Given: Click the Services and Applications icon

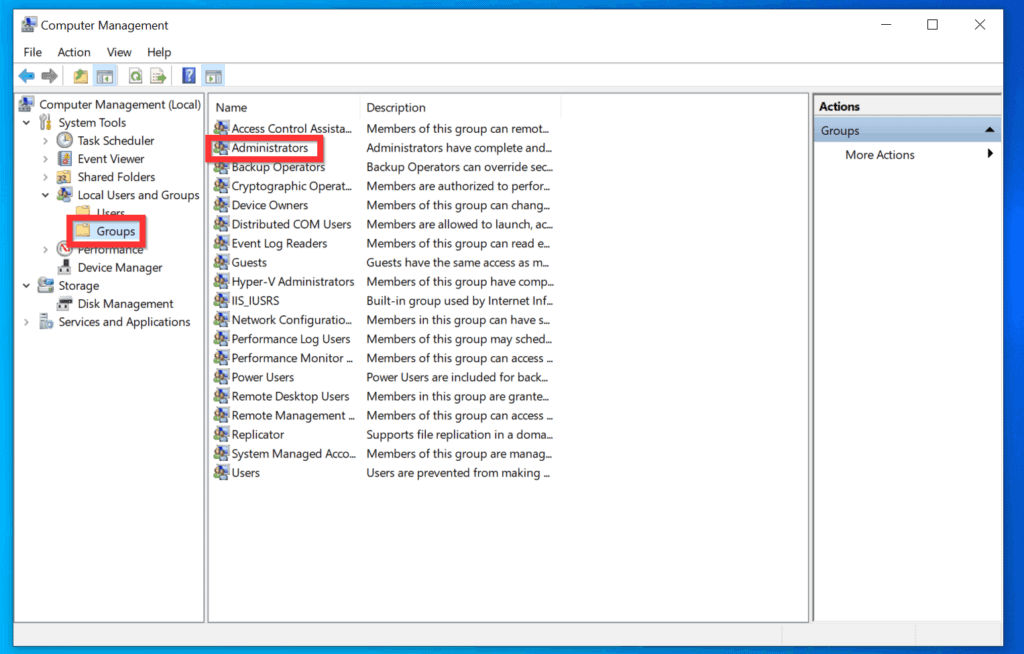Looking at the screenshot, I should [46, 321].
